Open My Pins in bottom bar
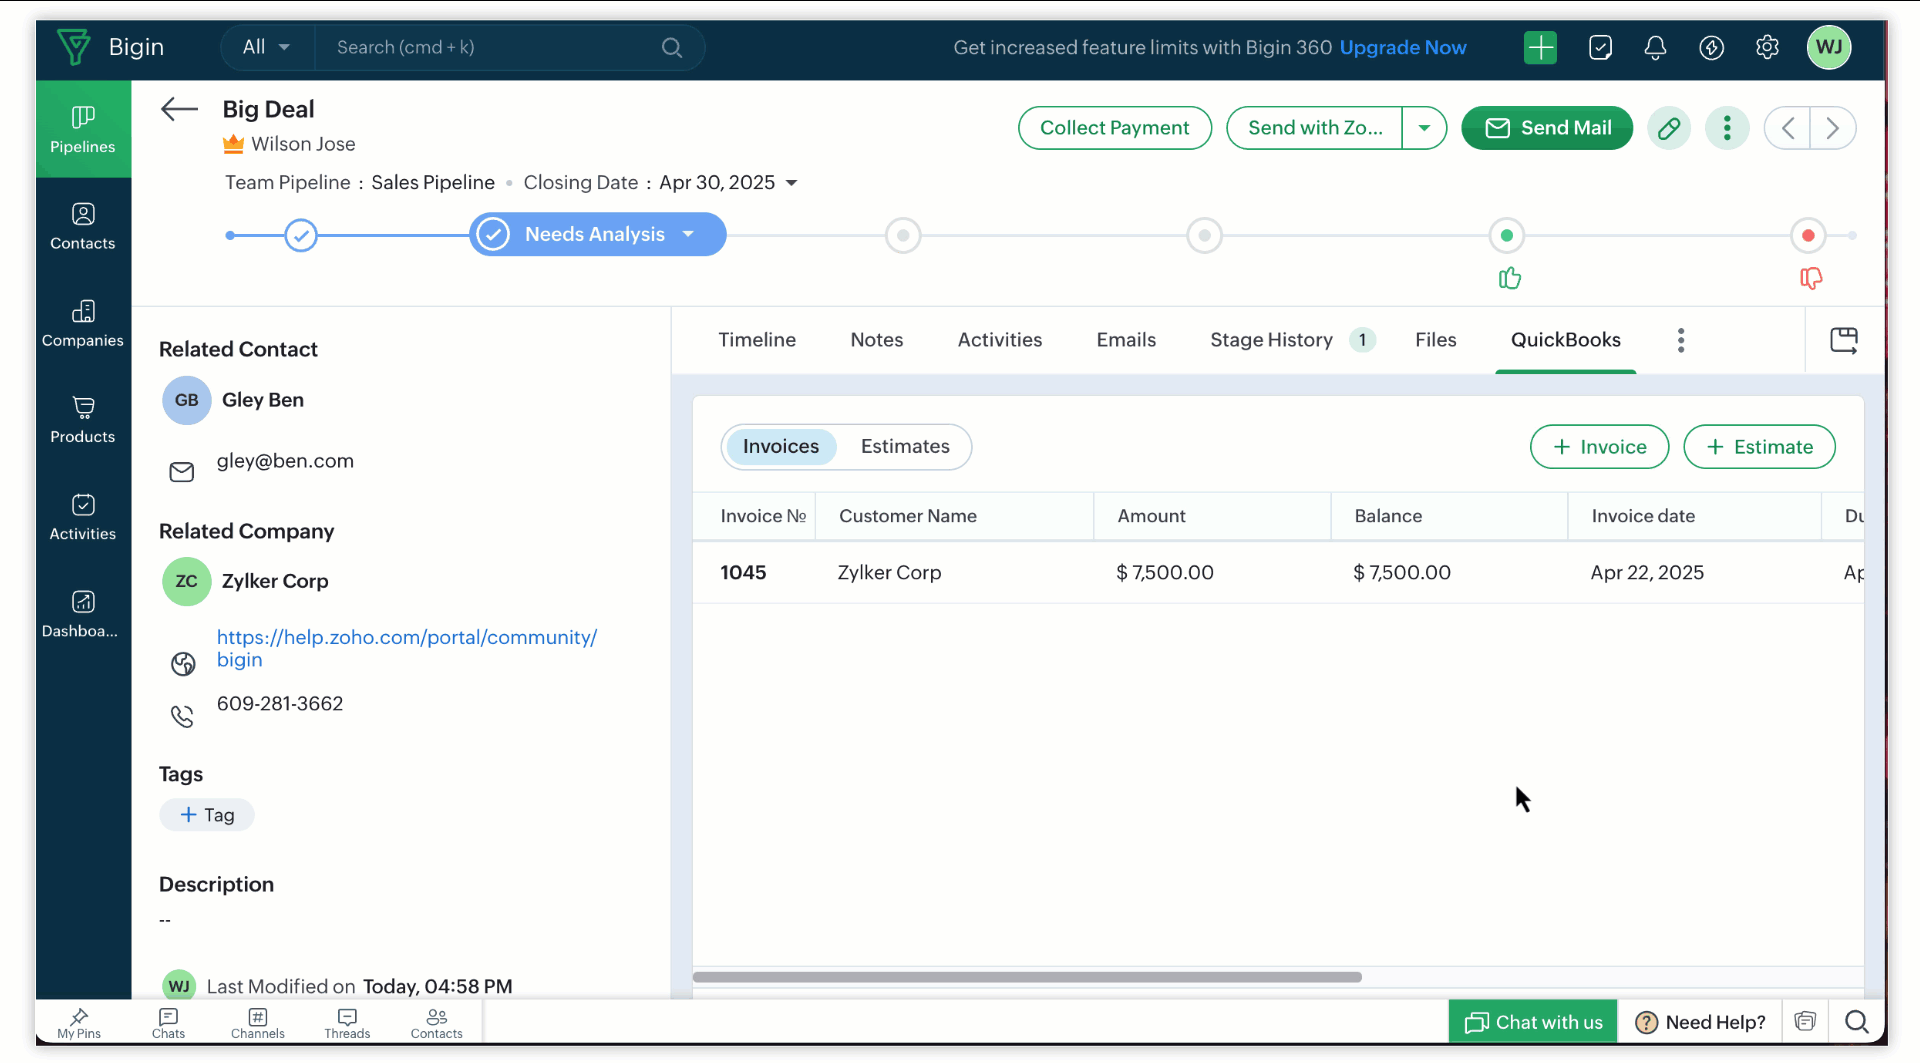The height and width of the screenshot is (1063, 1920). tap(79, 1023)
